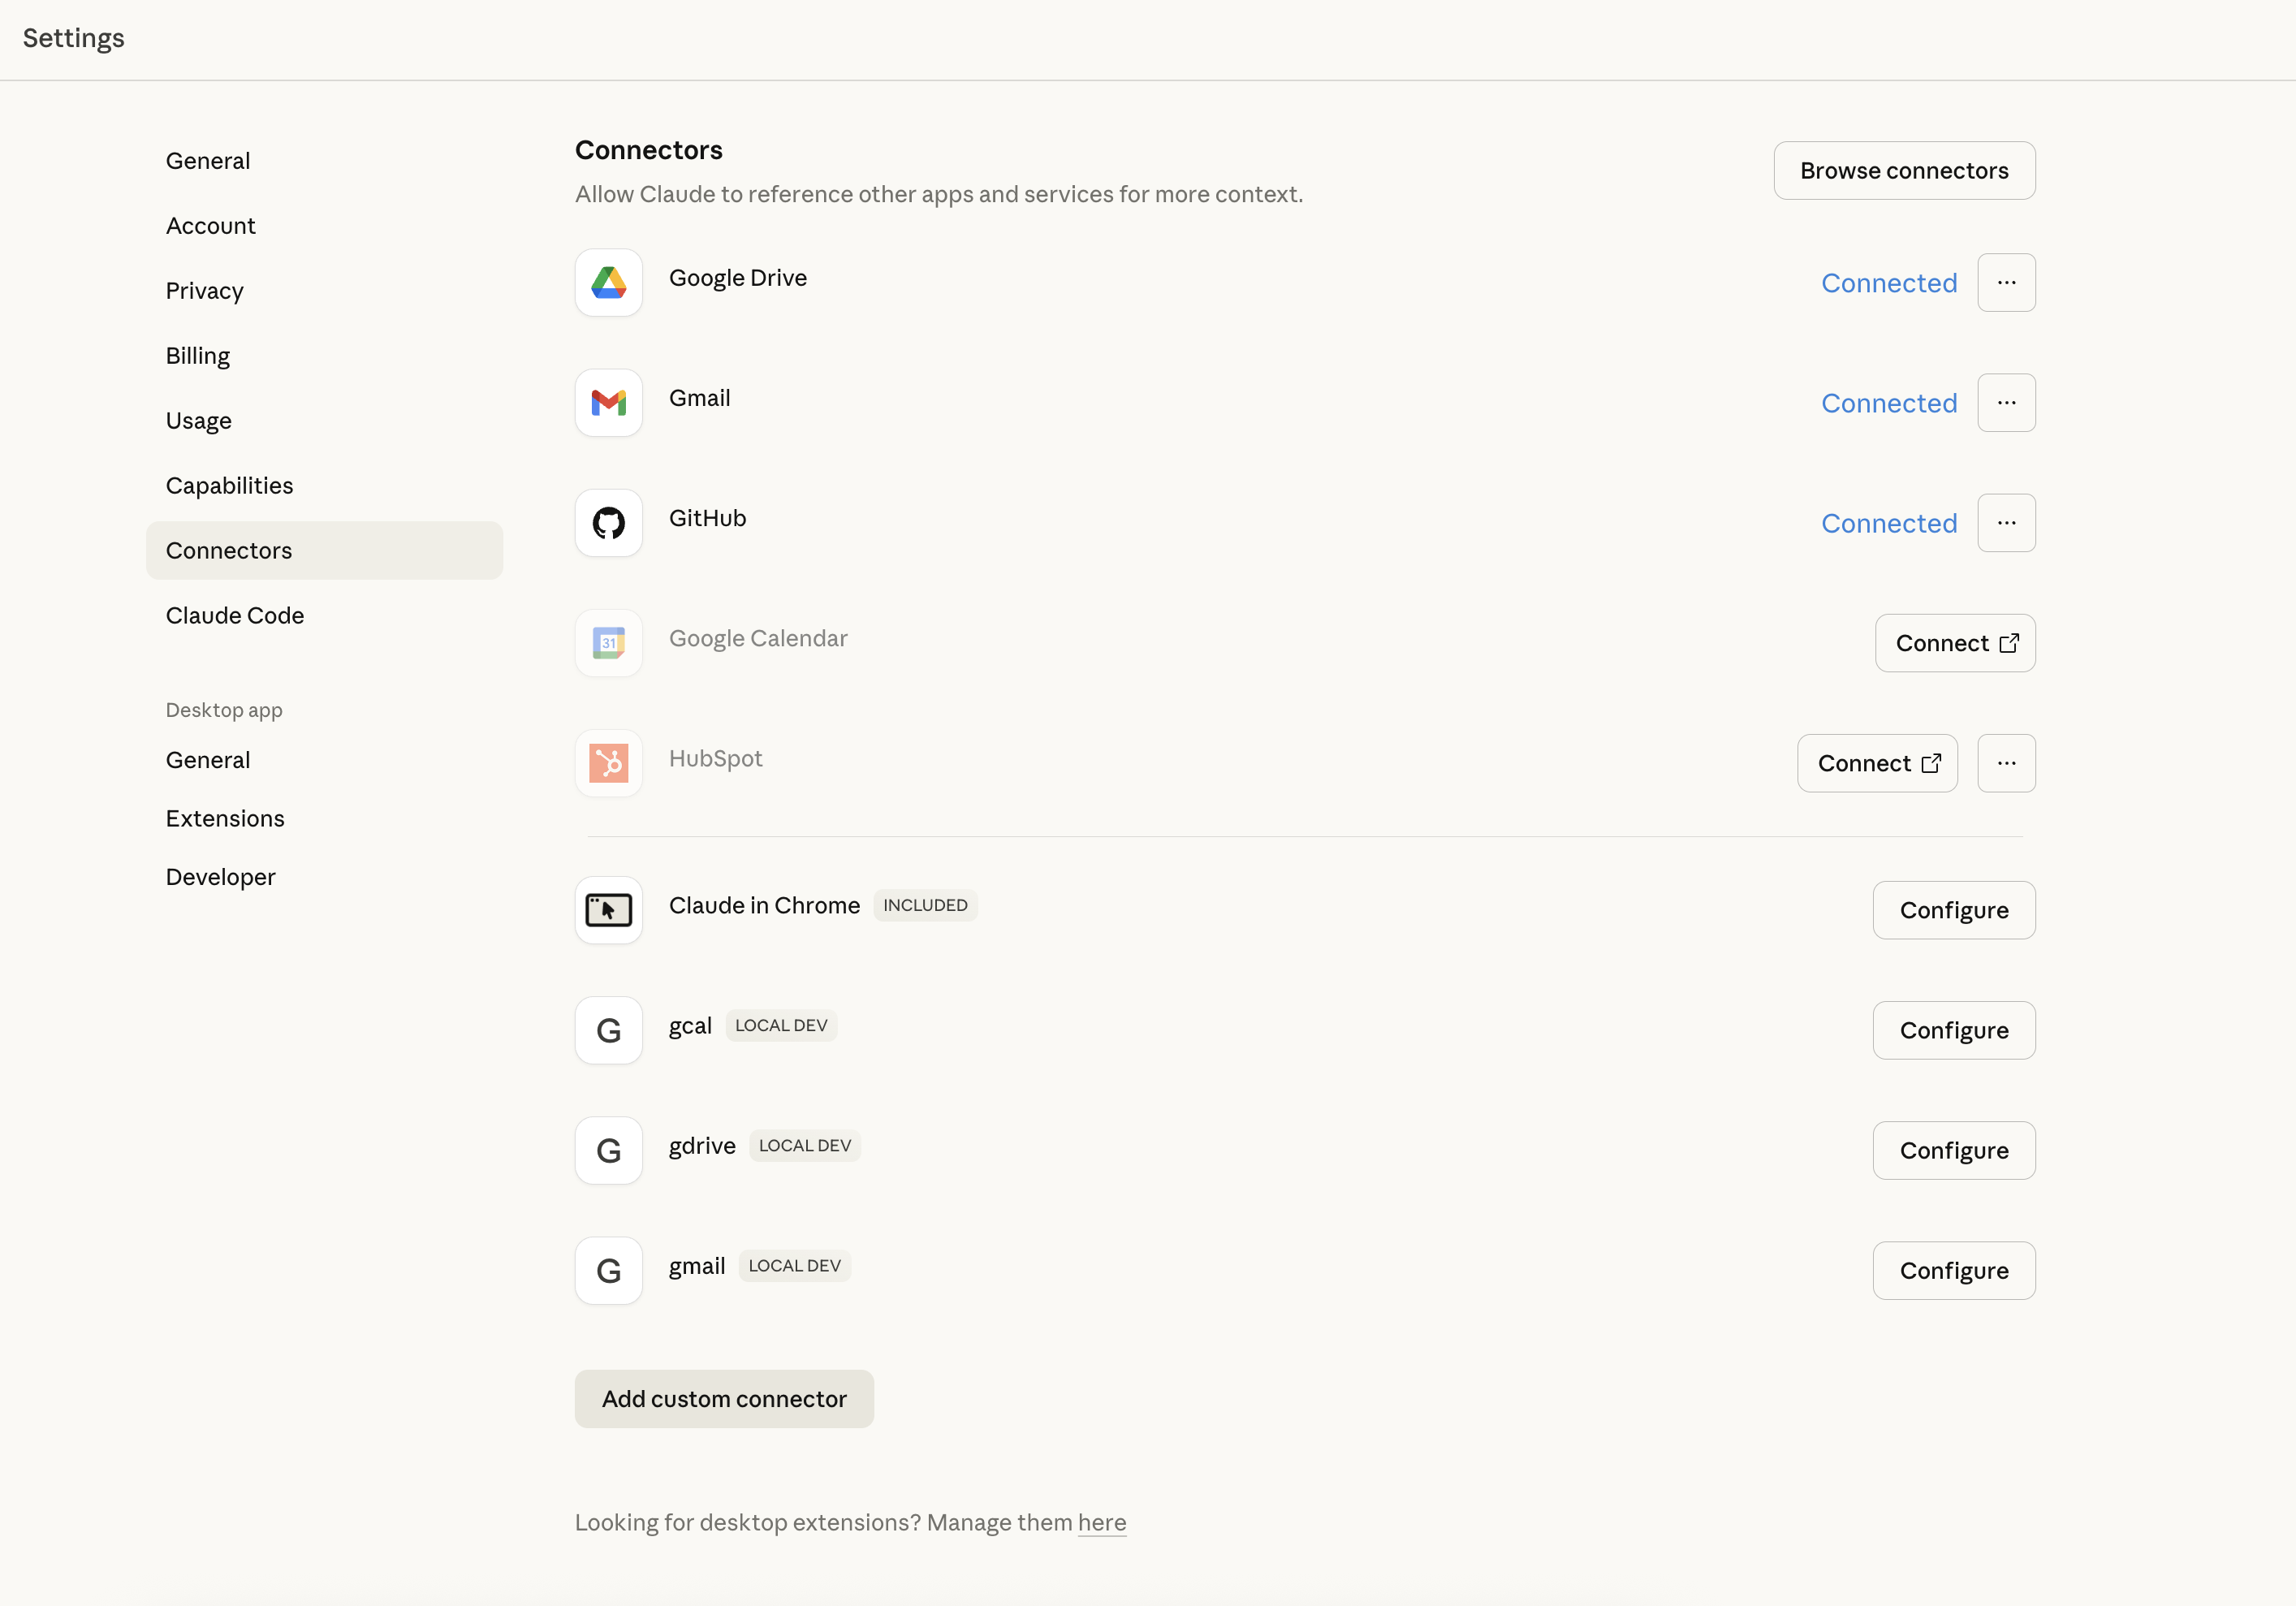Open Google Drive more options menu
The width and height of the screenshot is (2296, 1606).
[x=2006, y=283]
